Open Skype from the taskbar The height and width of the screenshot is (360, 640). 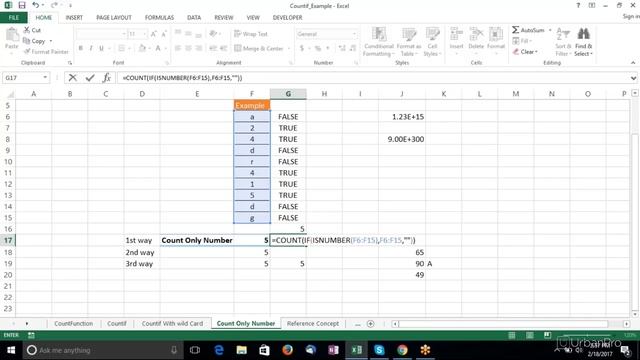pyautogui.click(x=379, y=350)
